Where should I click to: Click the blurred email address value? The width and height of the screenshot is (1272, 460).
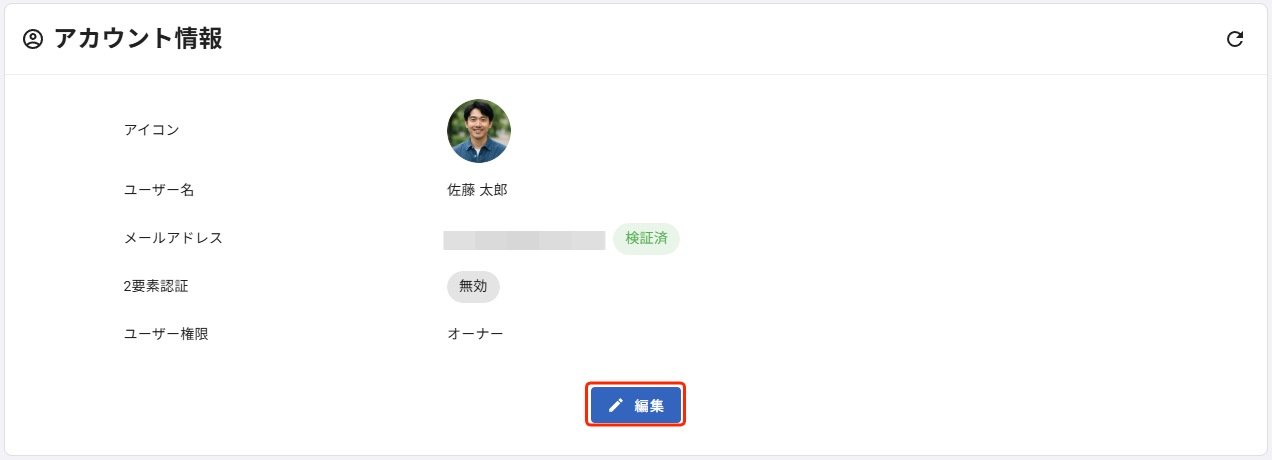(x=524, y=240)
